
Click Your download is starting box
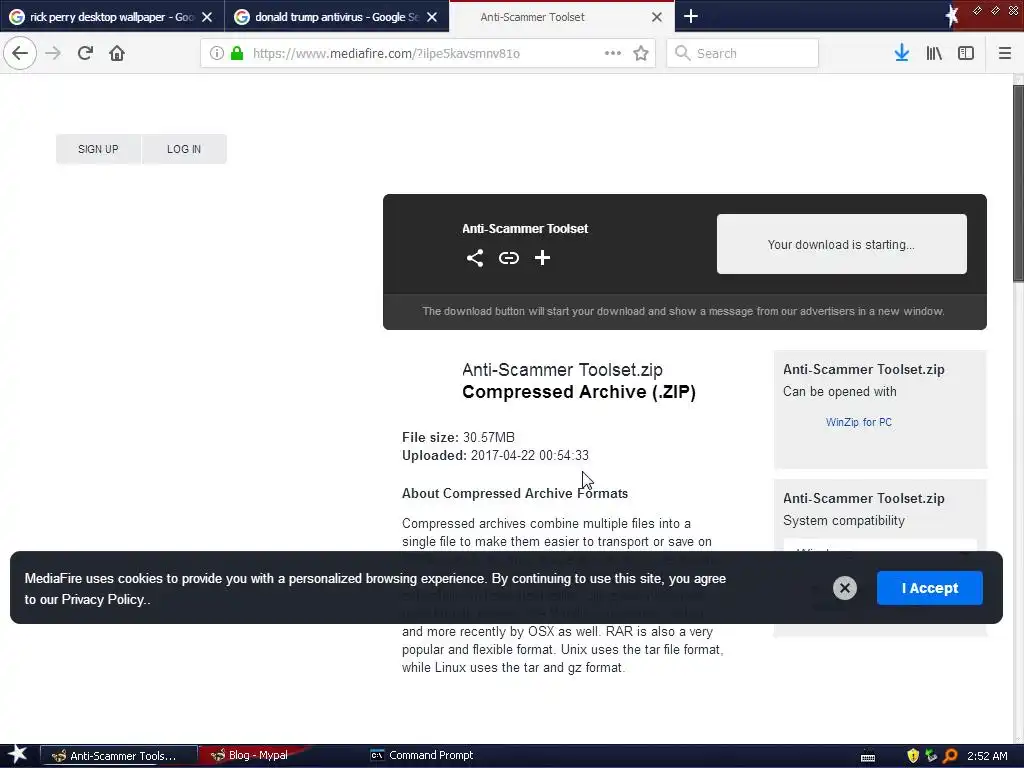[841, 244]
